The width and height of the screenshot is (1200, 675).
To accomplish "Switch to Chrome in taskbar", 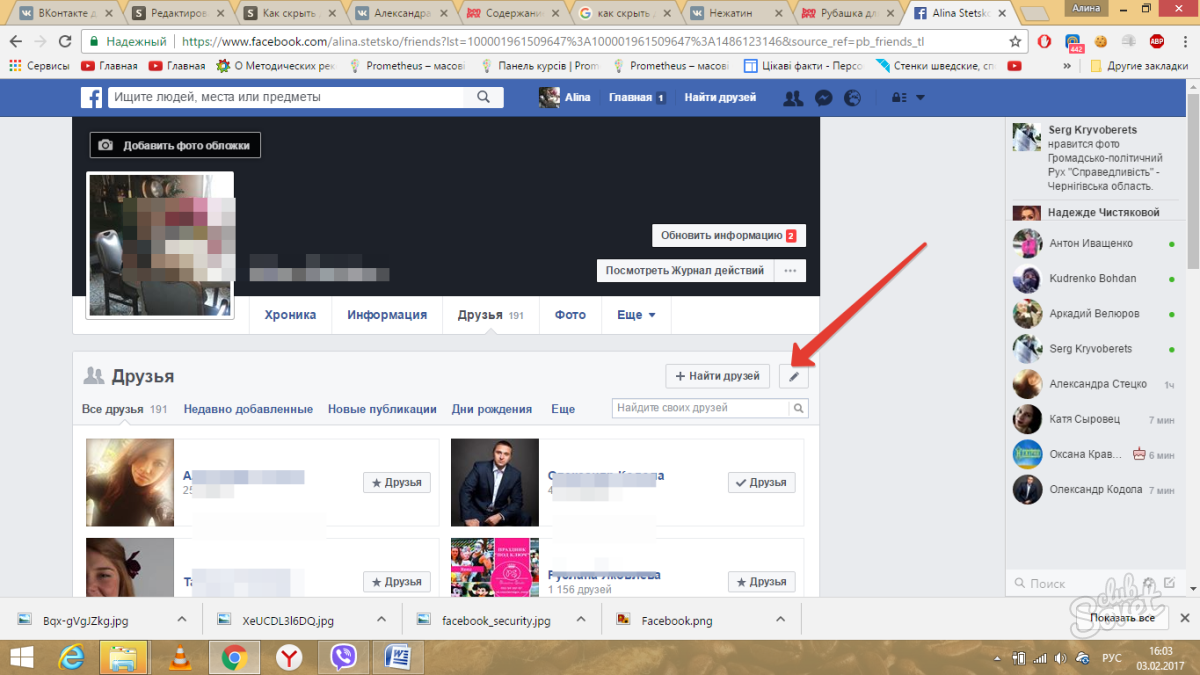I will click(x=235, y=657).
